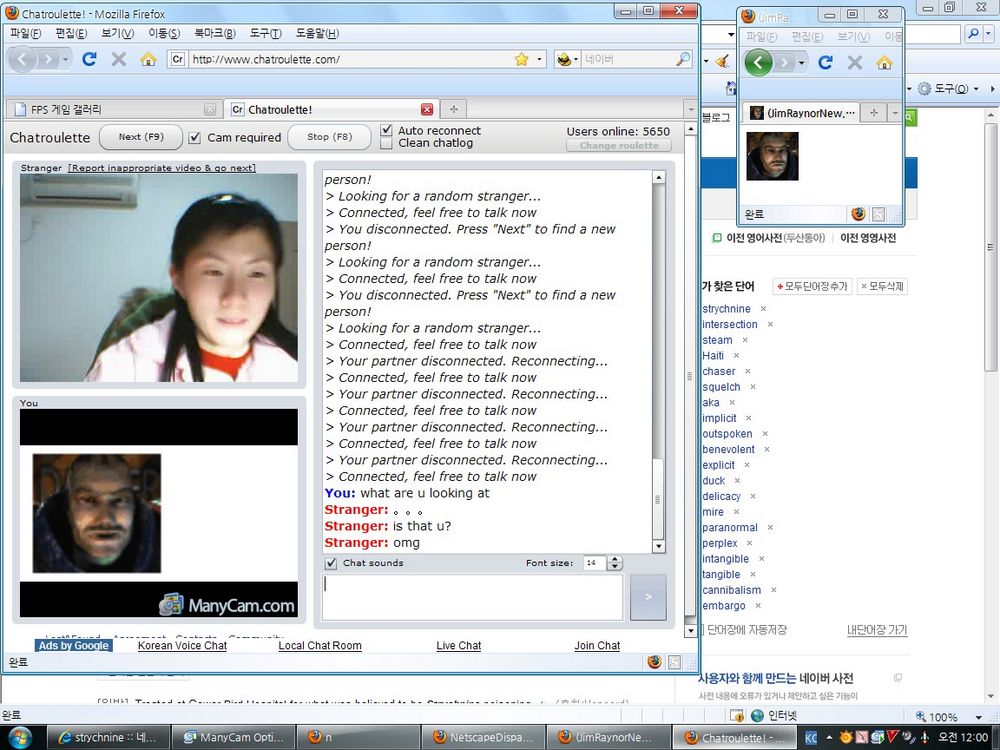Screen dimensions: 1000x750
Task: Open the 북마크(B) menu
Action: 214,33
